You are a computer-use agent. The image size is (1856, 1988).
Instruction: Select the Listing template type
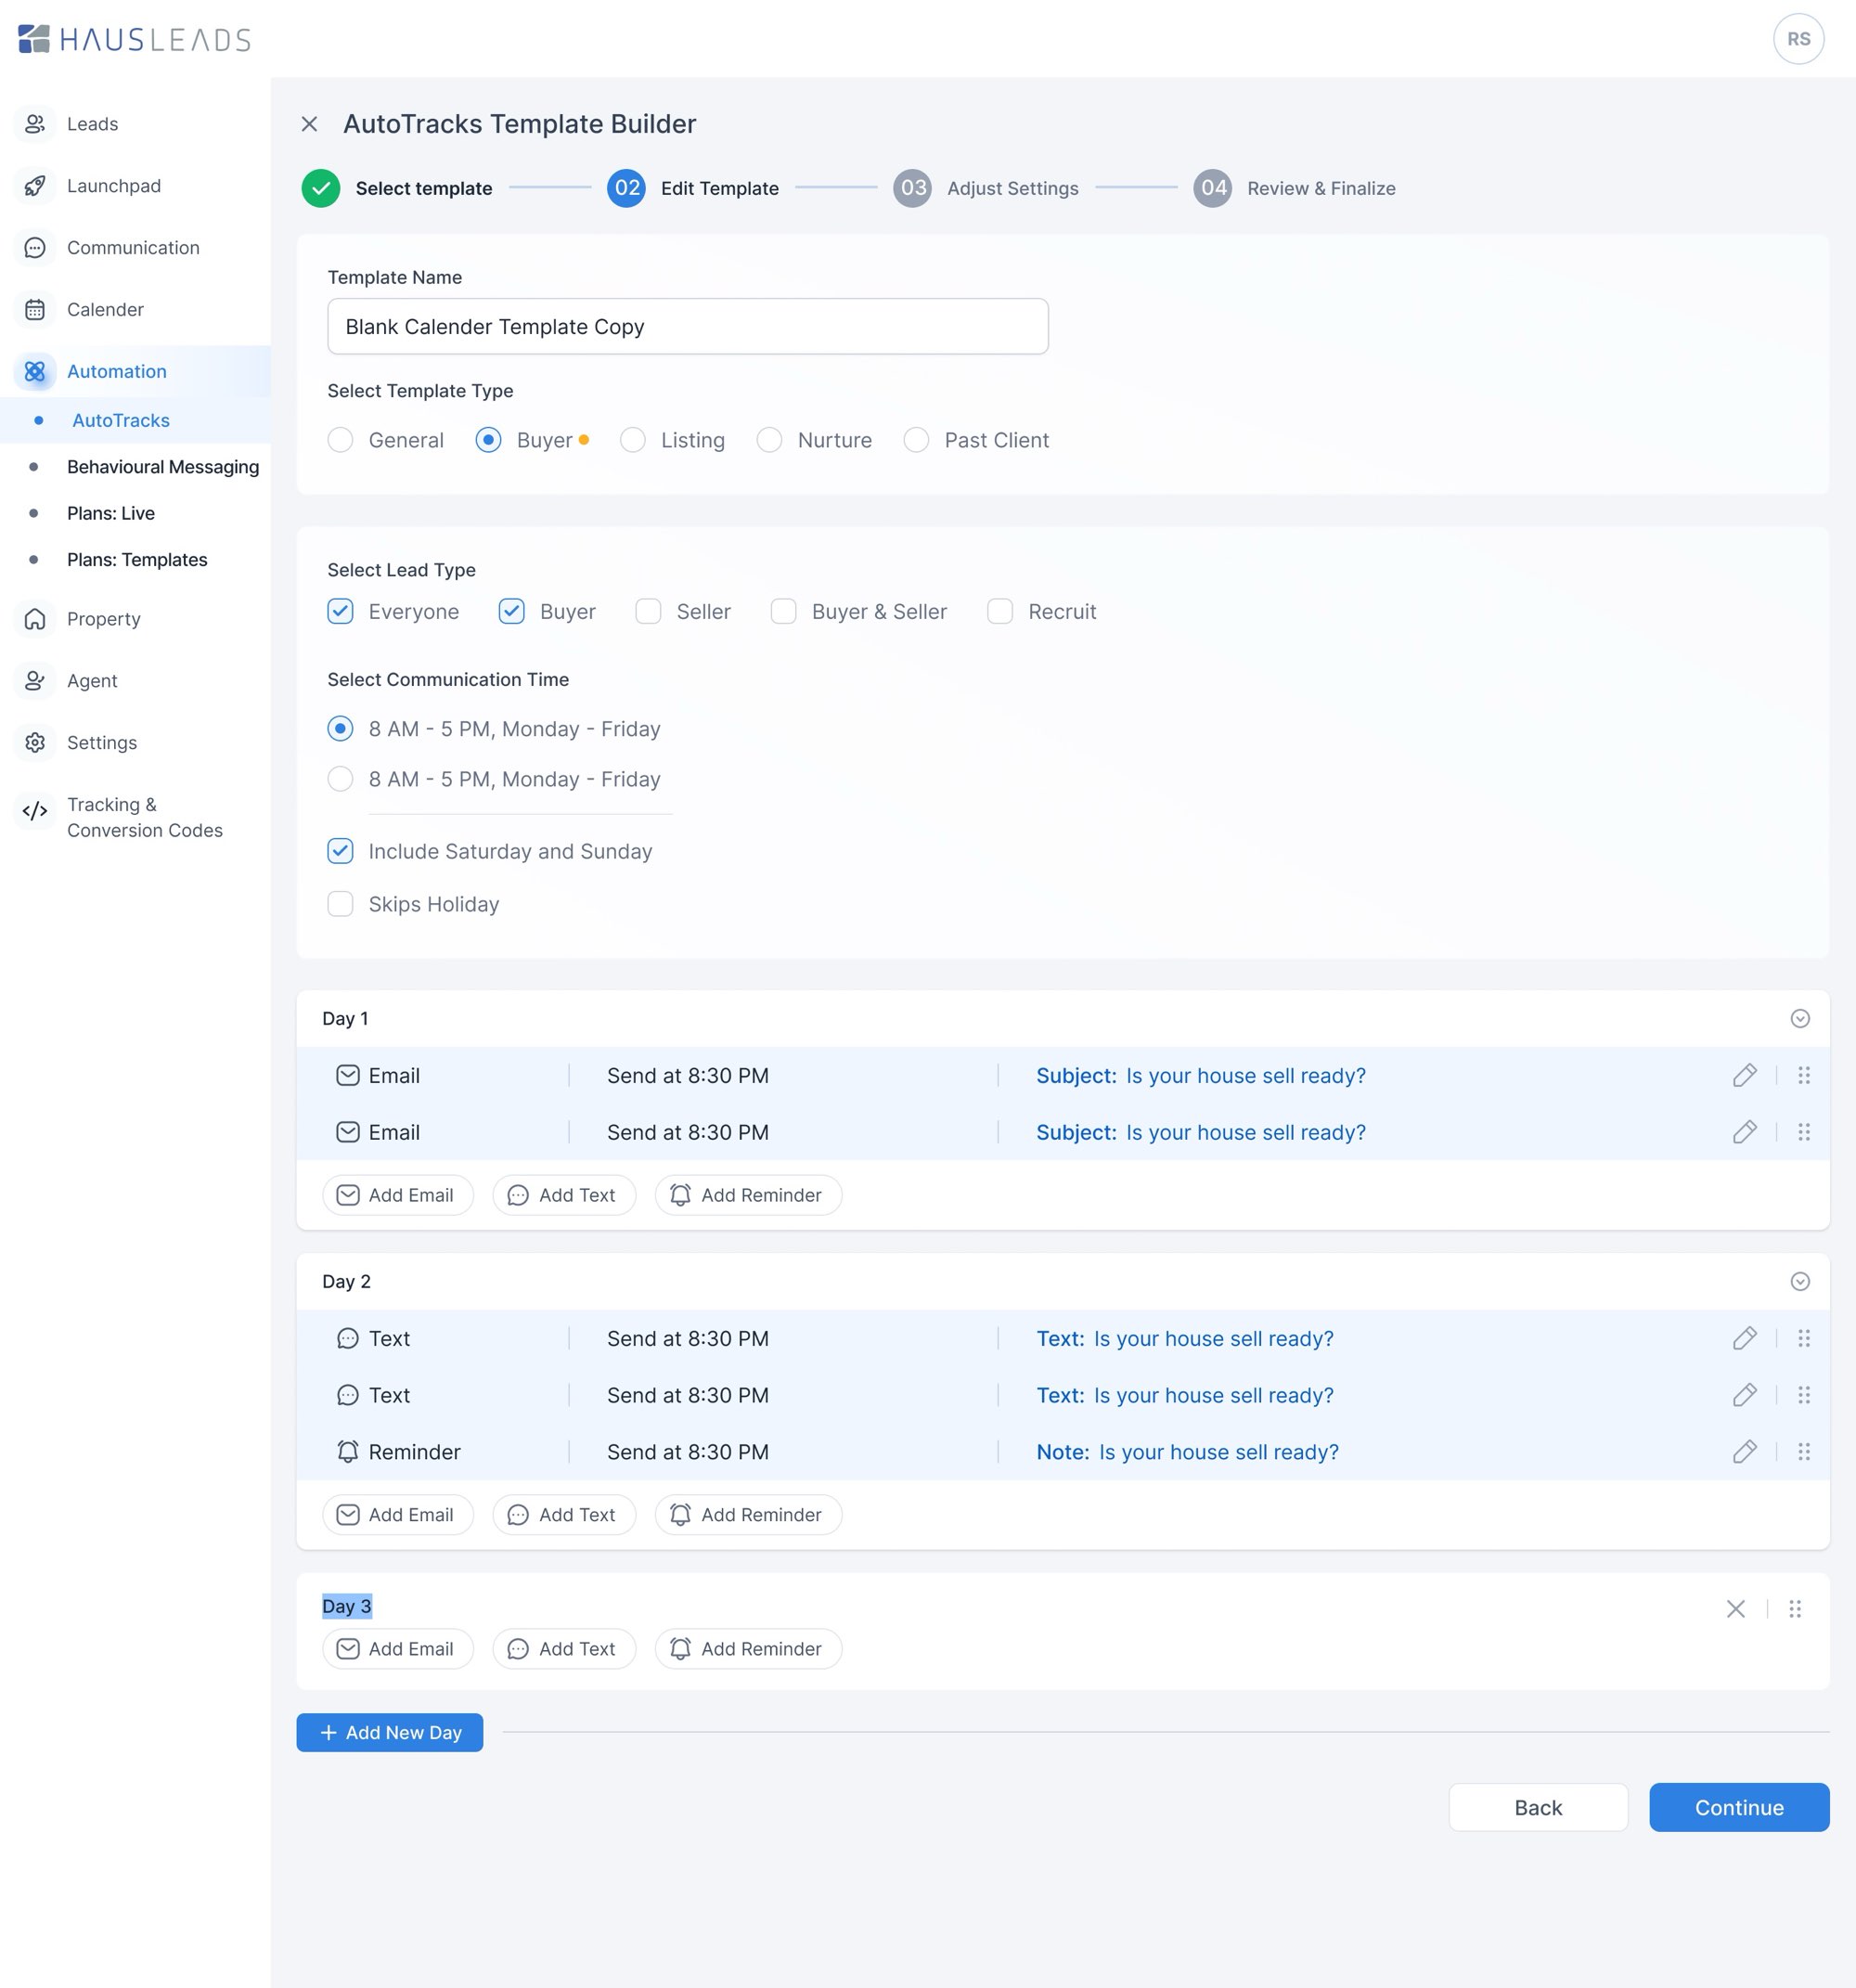tap(632, 440)
